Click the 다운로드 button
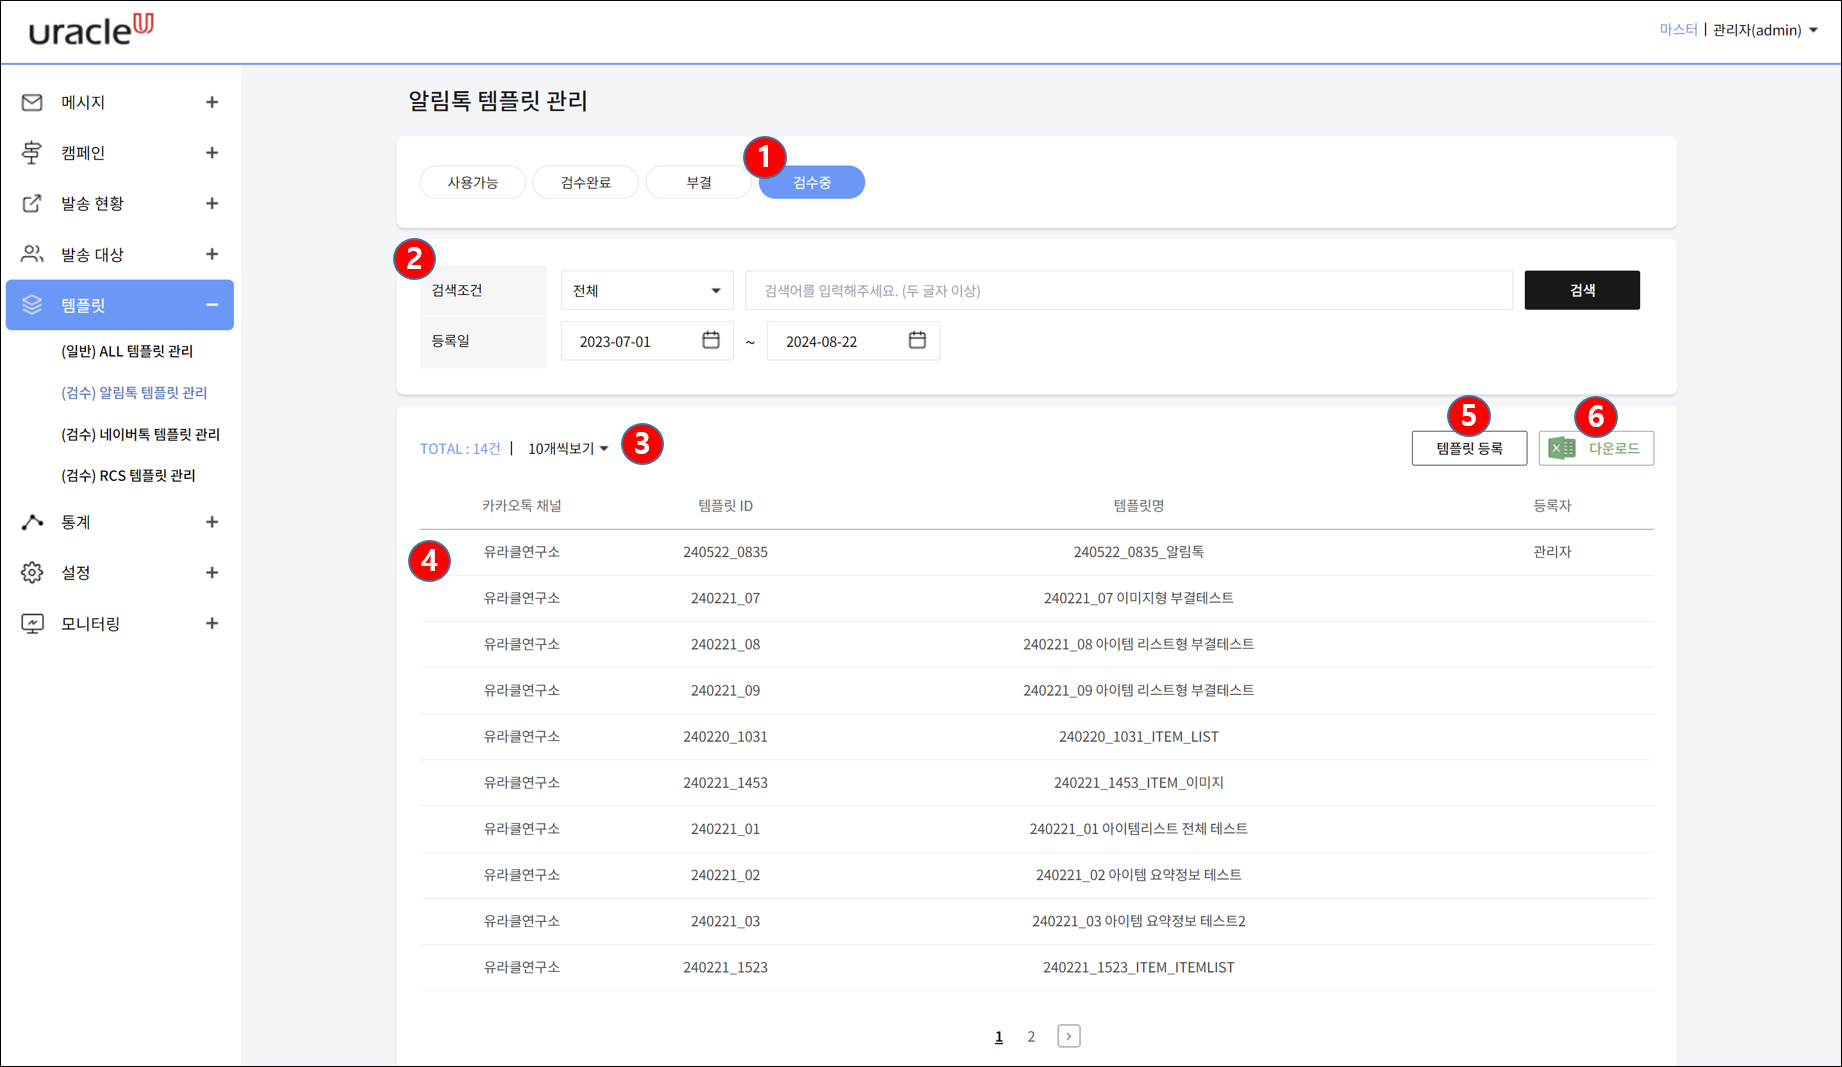 tap(1596, 448)
